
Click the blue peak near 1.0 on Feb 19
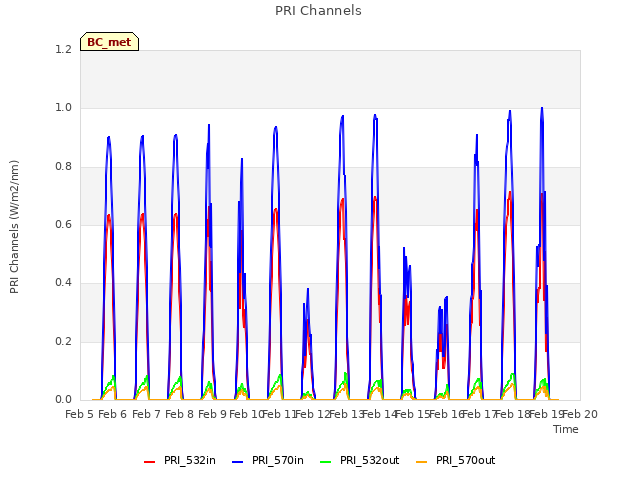(542, 109)
